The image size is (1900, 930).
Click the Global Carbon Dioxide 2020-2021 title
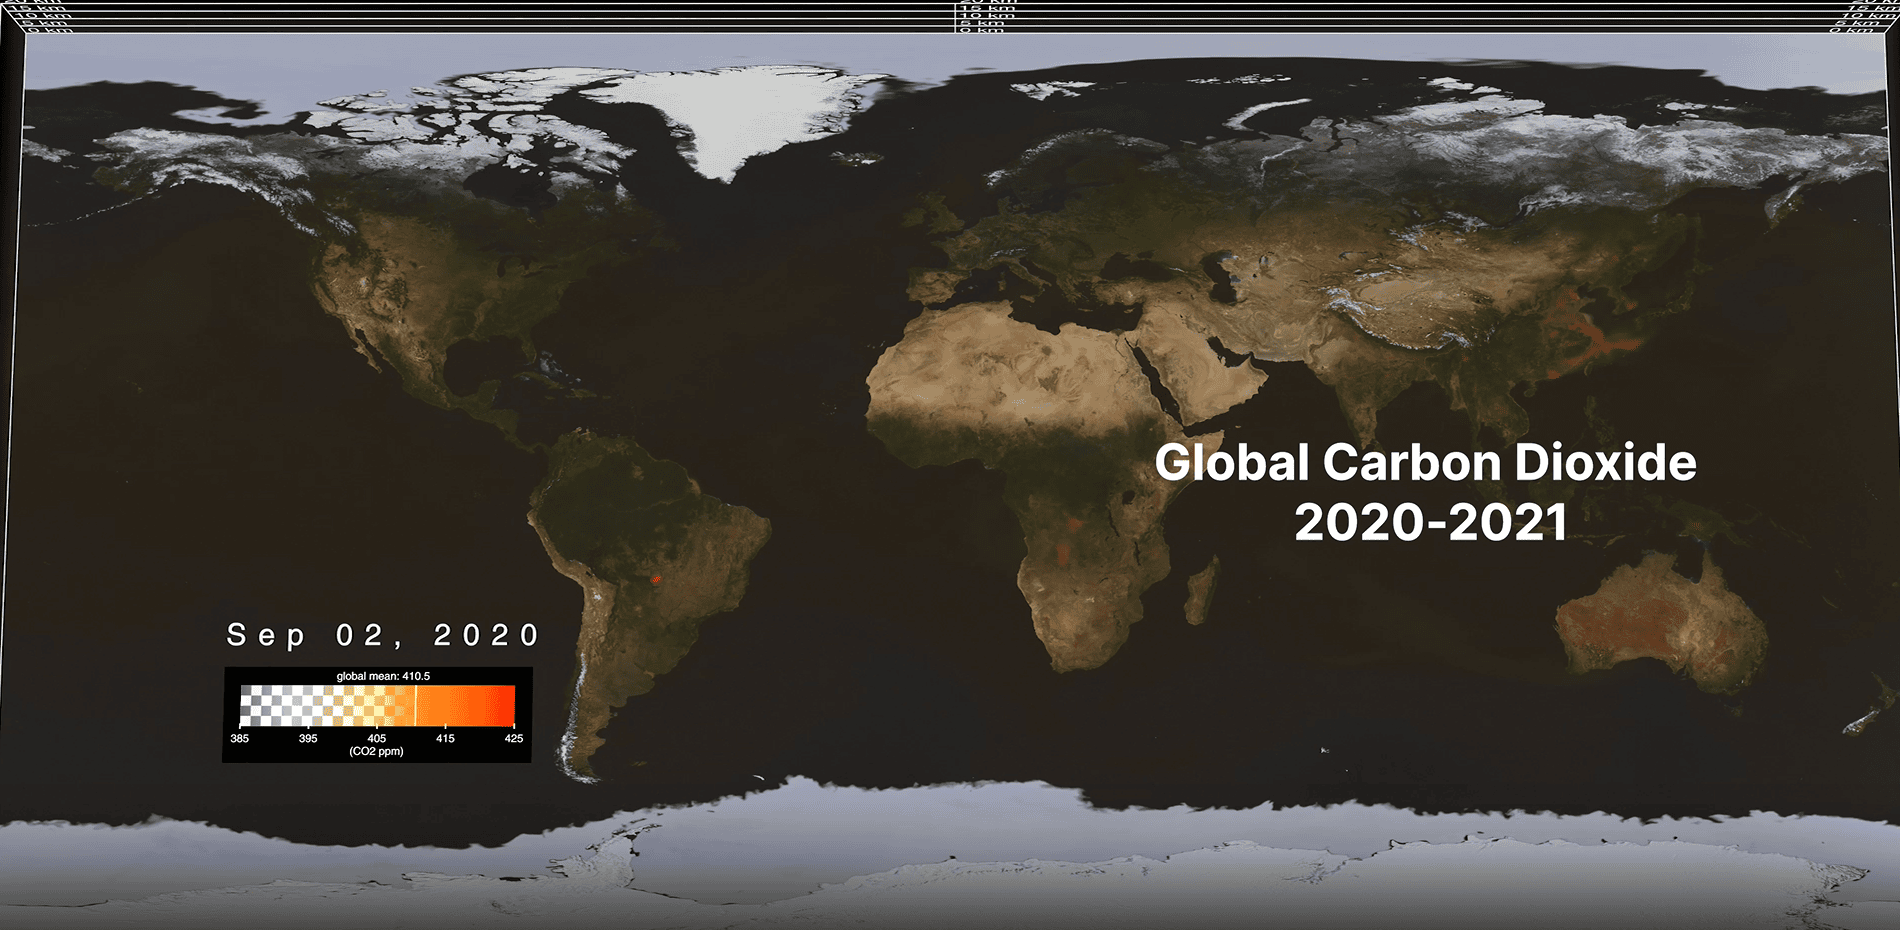tap(1427, 492)
